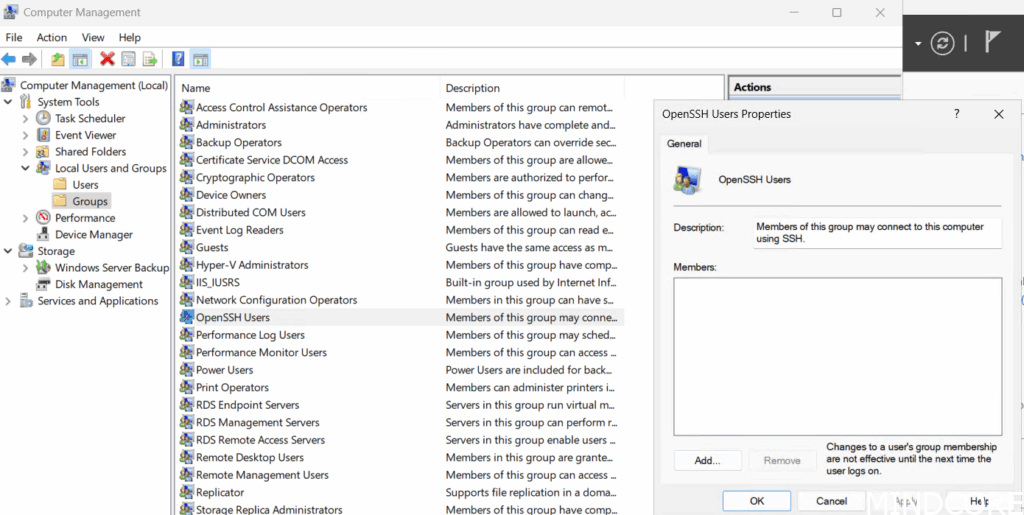Toggle the Show/Hide Action Pane icon
The image size is (1024, 515).
point(200,59)
